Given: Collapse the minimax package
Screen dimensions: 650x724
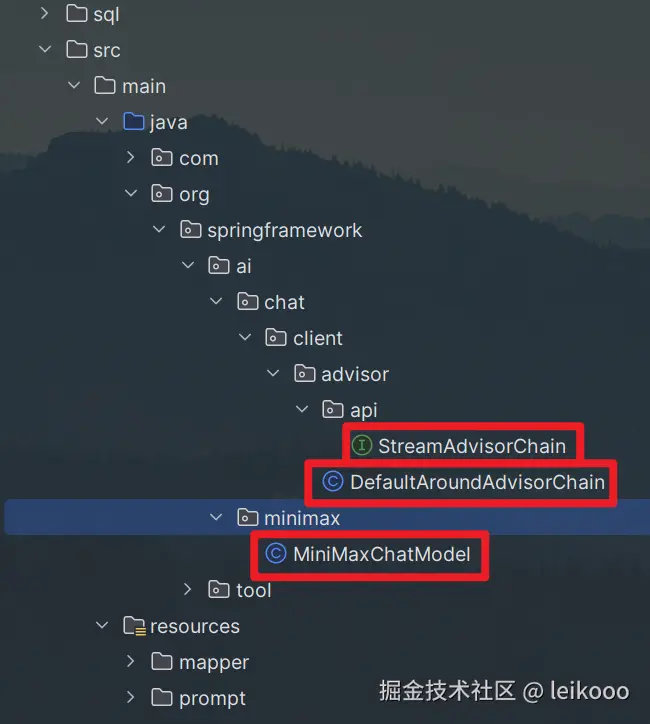Looking at the screenshot, I should click(x=216, y=517).
